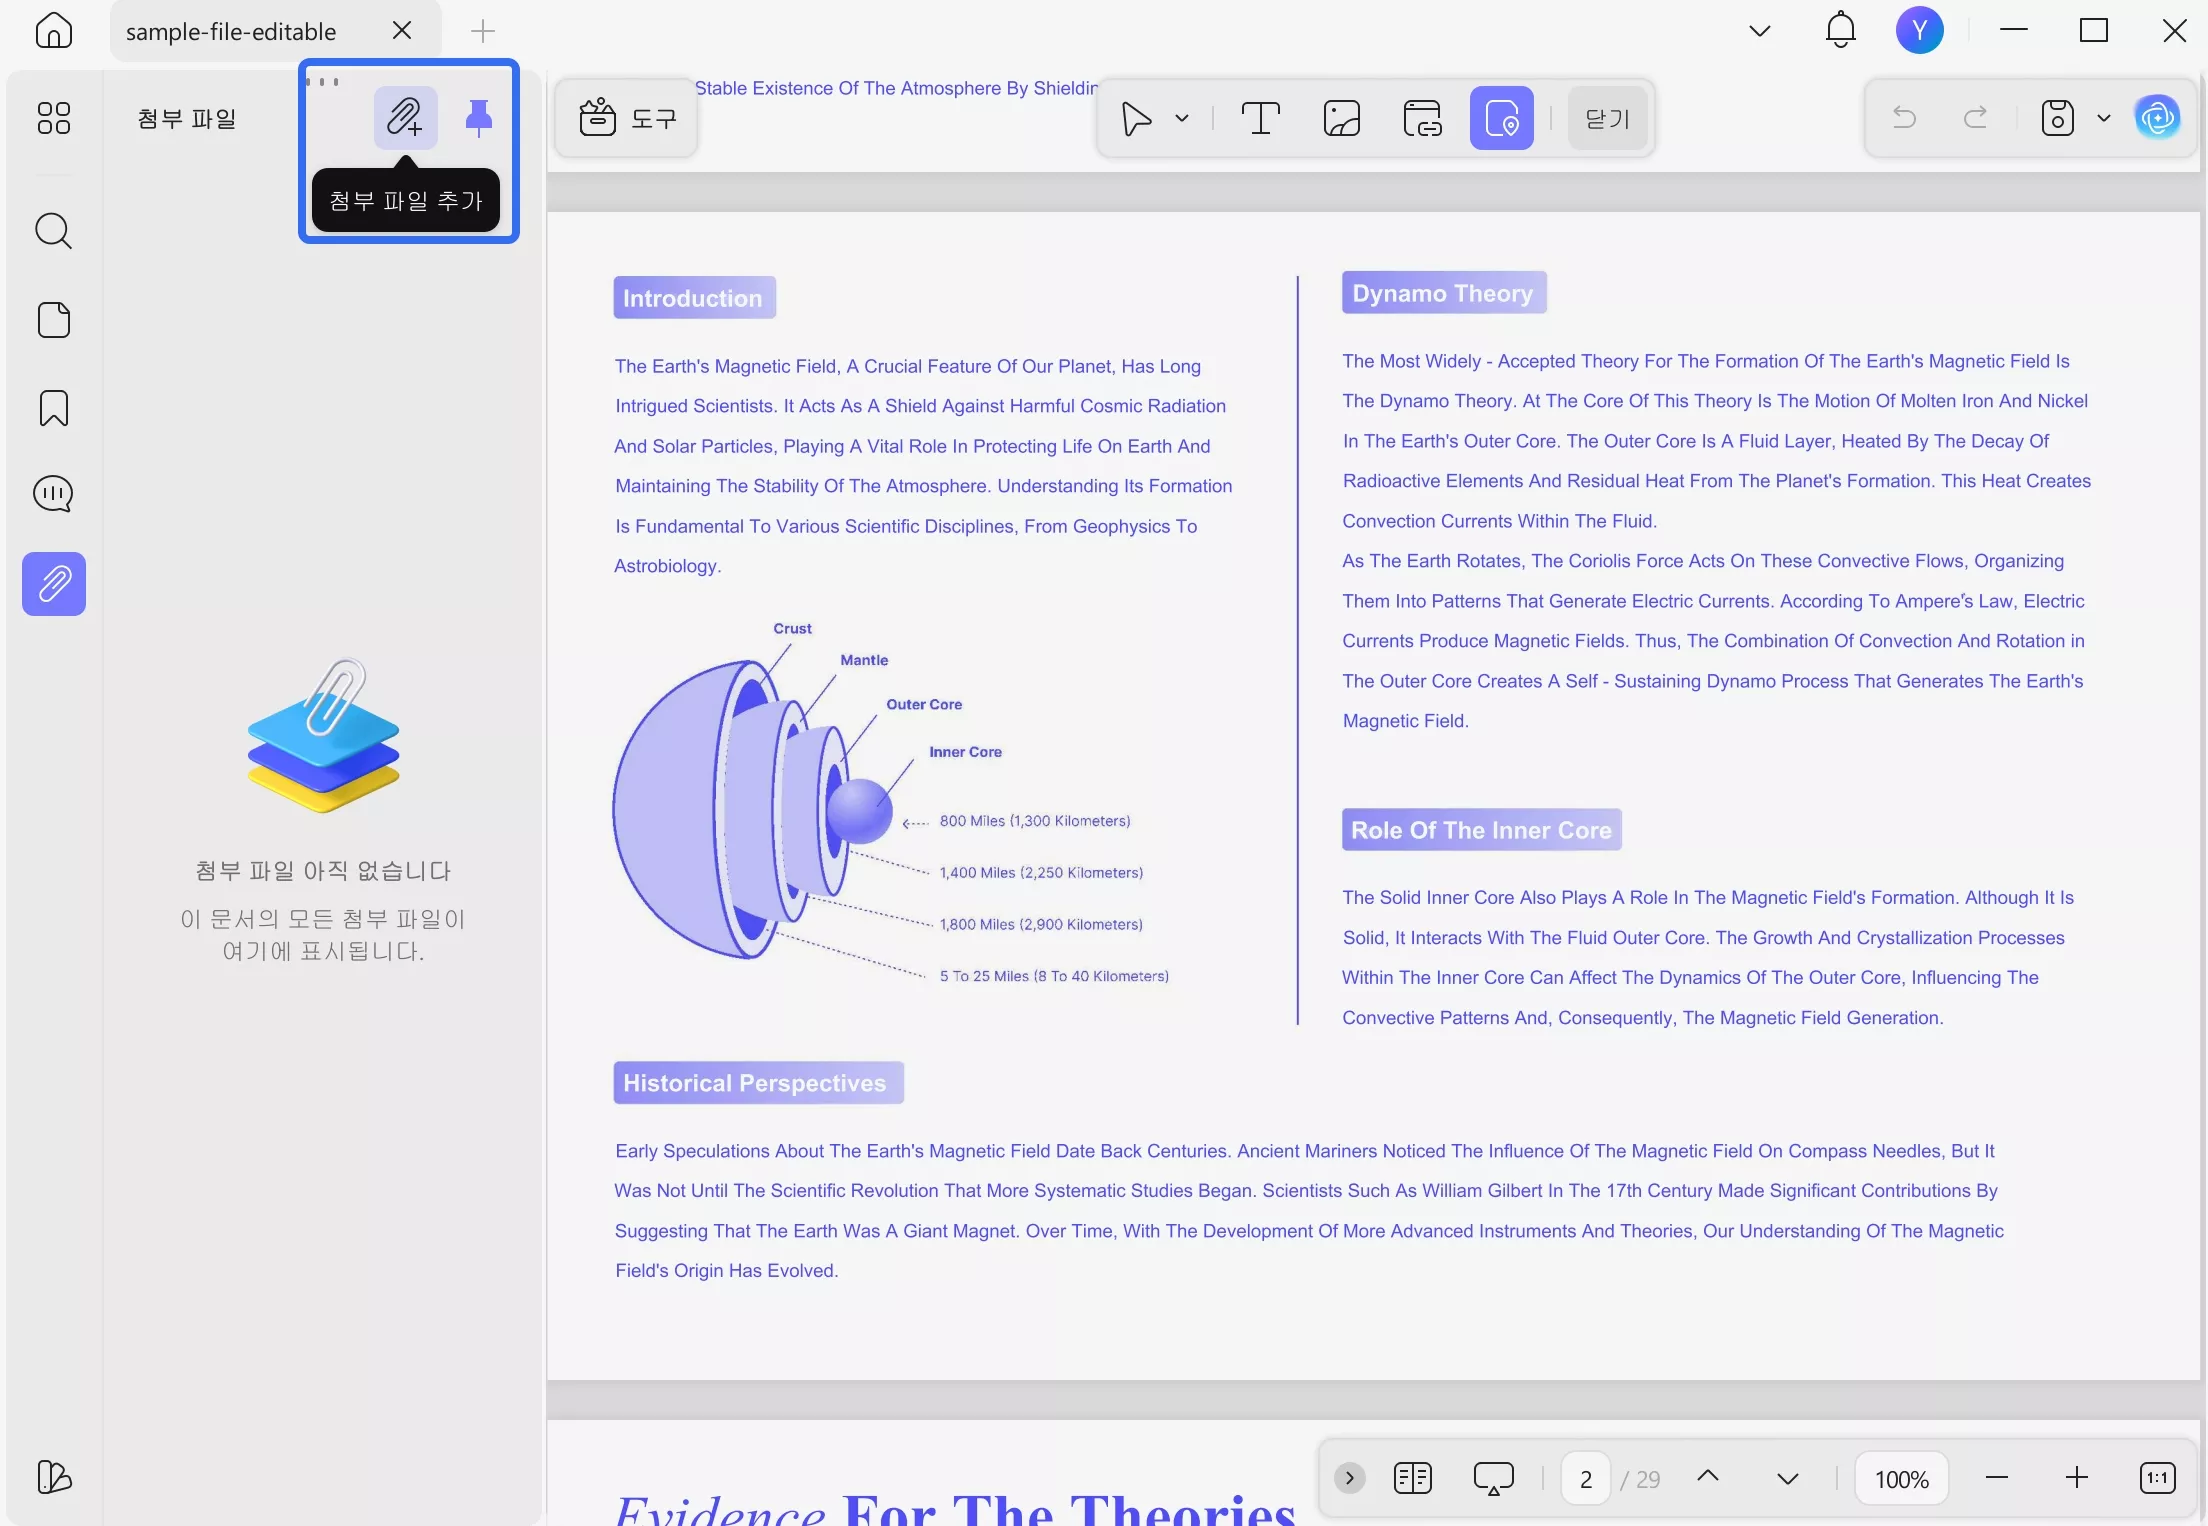Open the page view layout icon
Image resolution: width=2208 pixels, height=1526 pixels.
click(x=1413, y=1478)
